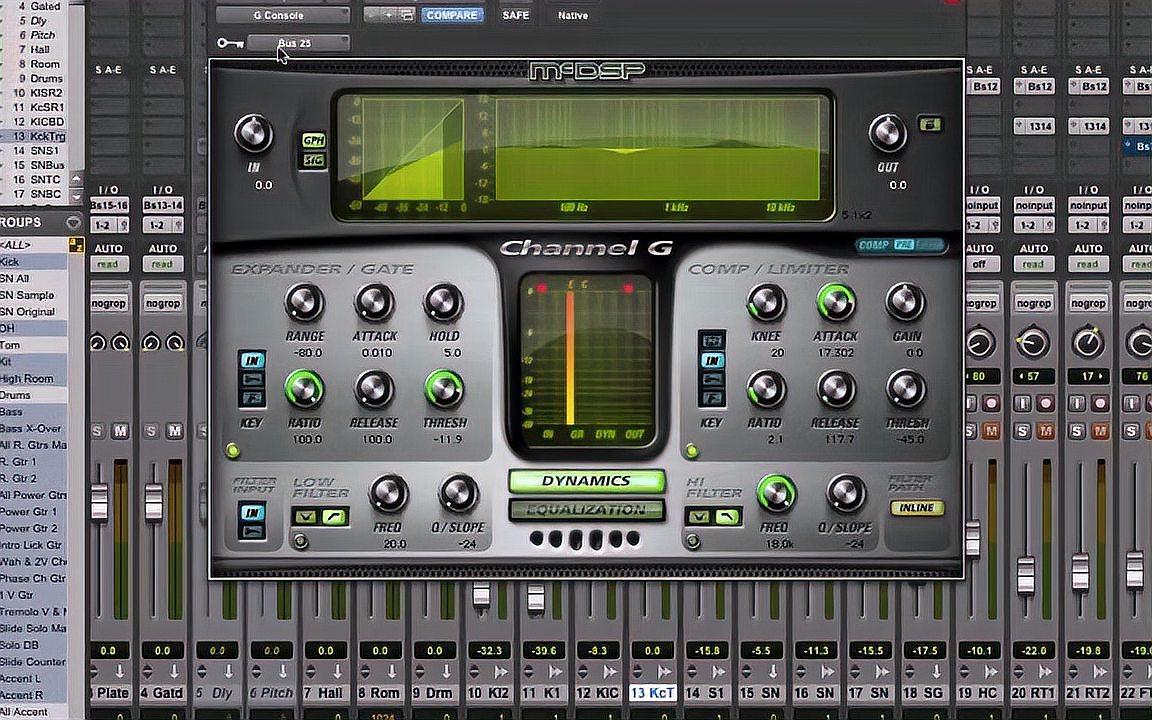Click the Low Filter Q/SLOPE knob
Viewport: 1152px width, 720px height.
(x=458, y=493)
